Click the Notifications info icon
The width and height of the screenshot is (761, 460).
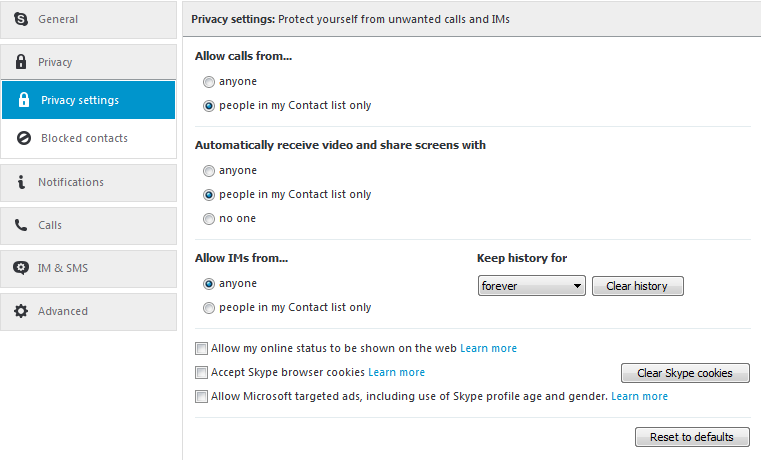point(21,182)
